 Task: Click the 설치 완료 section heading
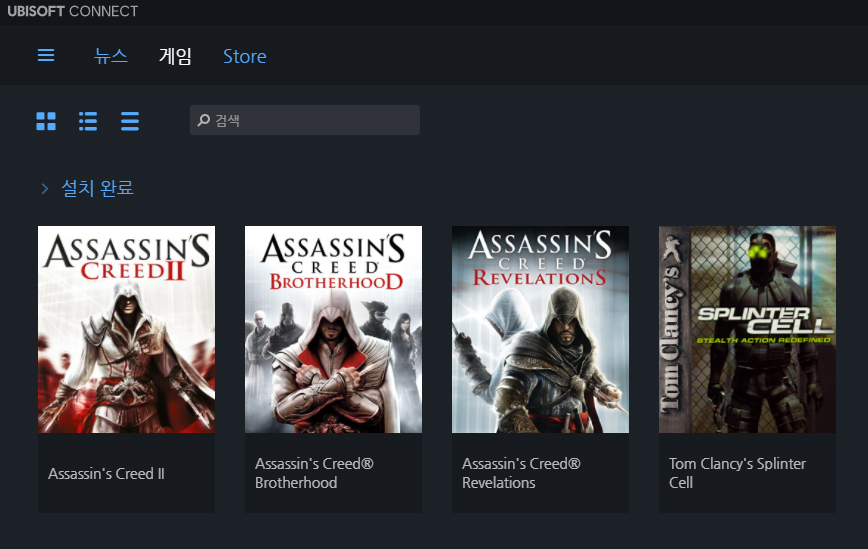97,188
